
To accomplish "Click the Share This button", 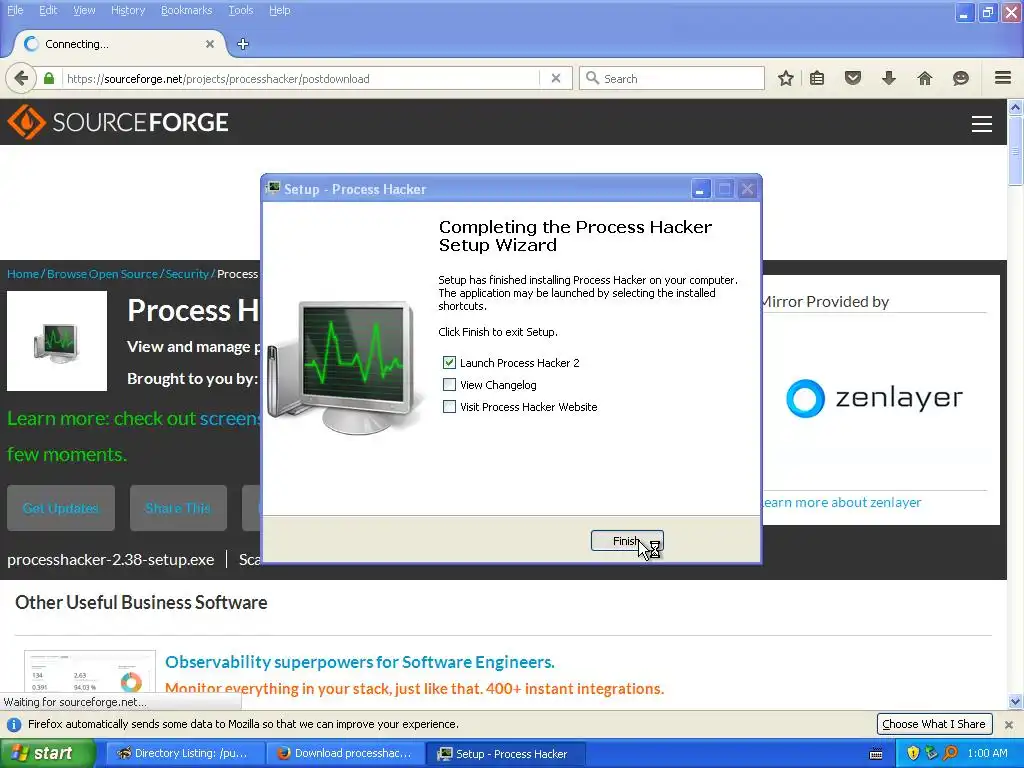I will click(178, 508).
